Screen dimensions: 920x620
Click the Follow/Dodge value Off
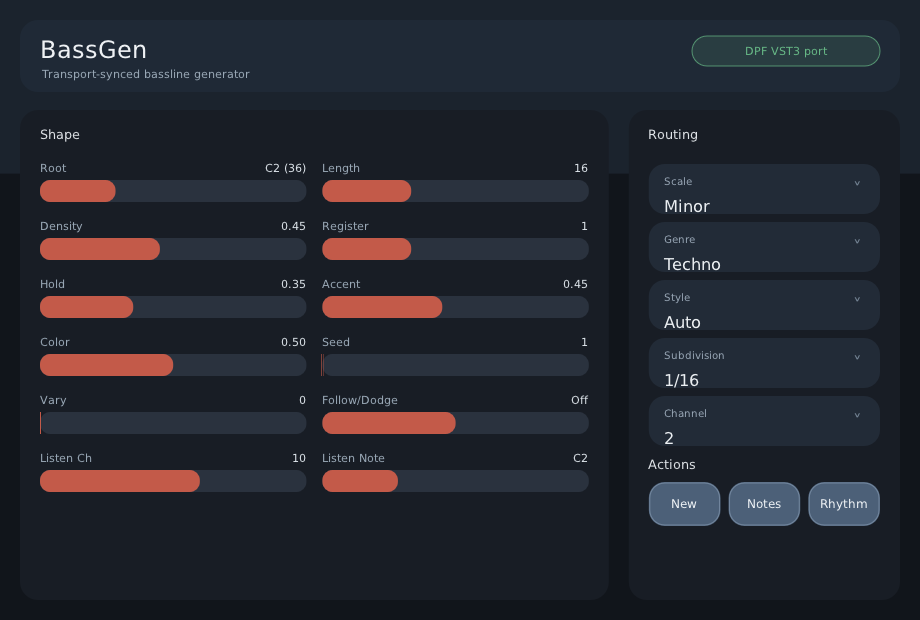pos(579,400)
